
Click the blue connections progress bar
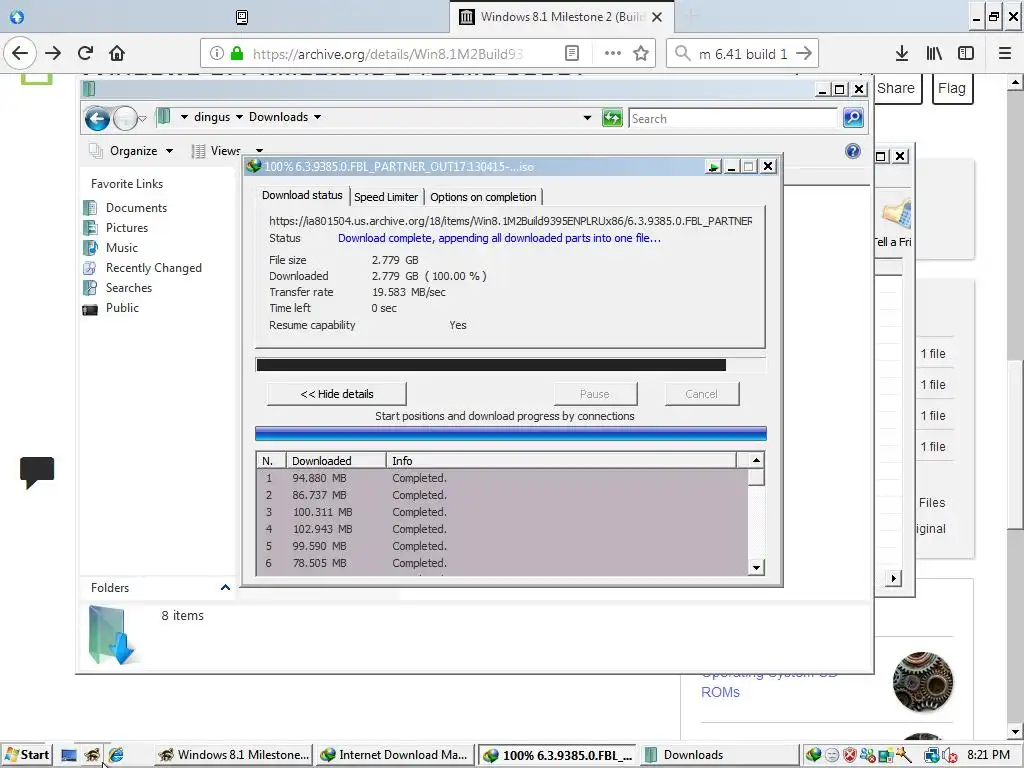tap(510, 434)
